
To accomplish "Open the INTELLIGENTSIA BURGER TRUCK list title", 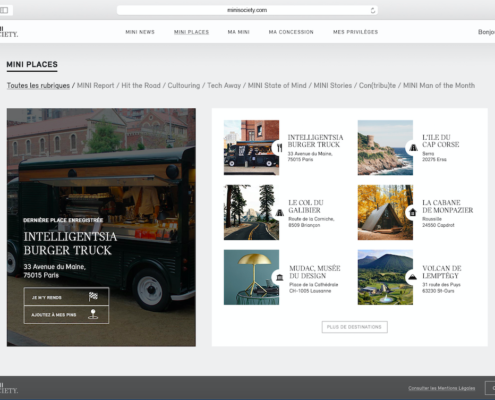I will 315,141.
